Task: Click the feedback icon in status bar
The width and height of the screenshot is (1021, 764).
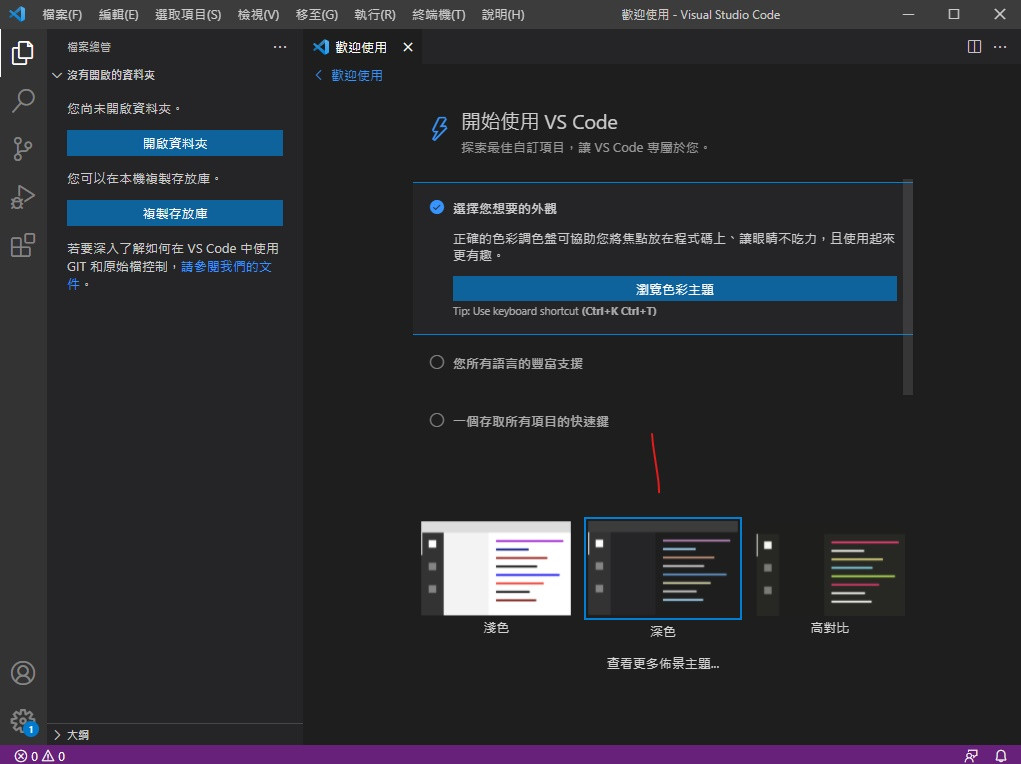Action: pos(971,756)
